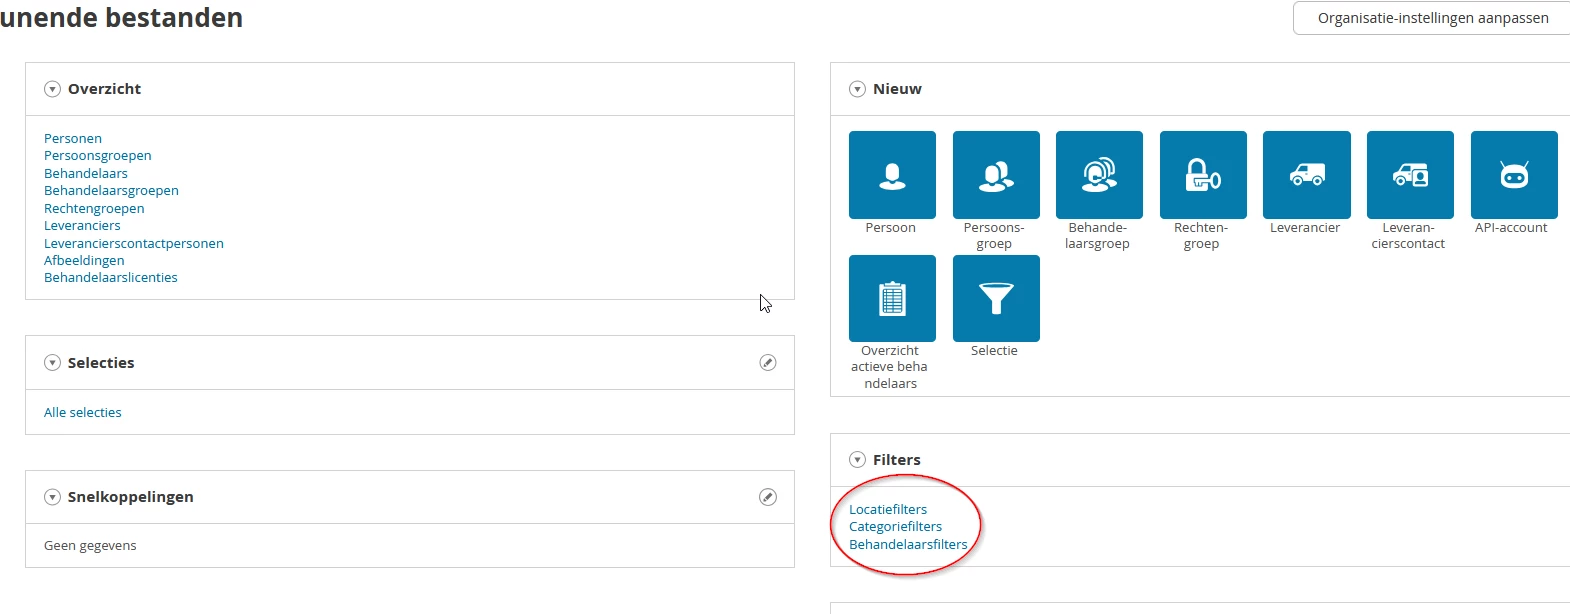1570x614 pixels.
Task: Create a new API-account robot icon
Action: point(1514,175)
